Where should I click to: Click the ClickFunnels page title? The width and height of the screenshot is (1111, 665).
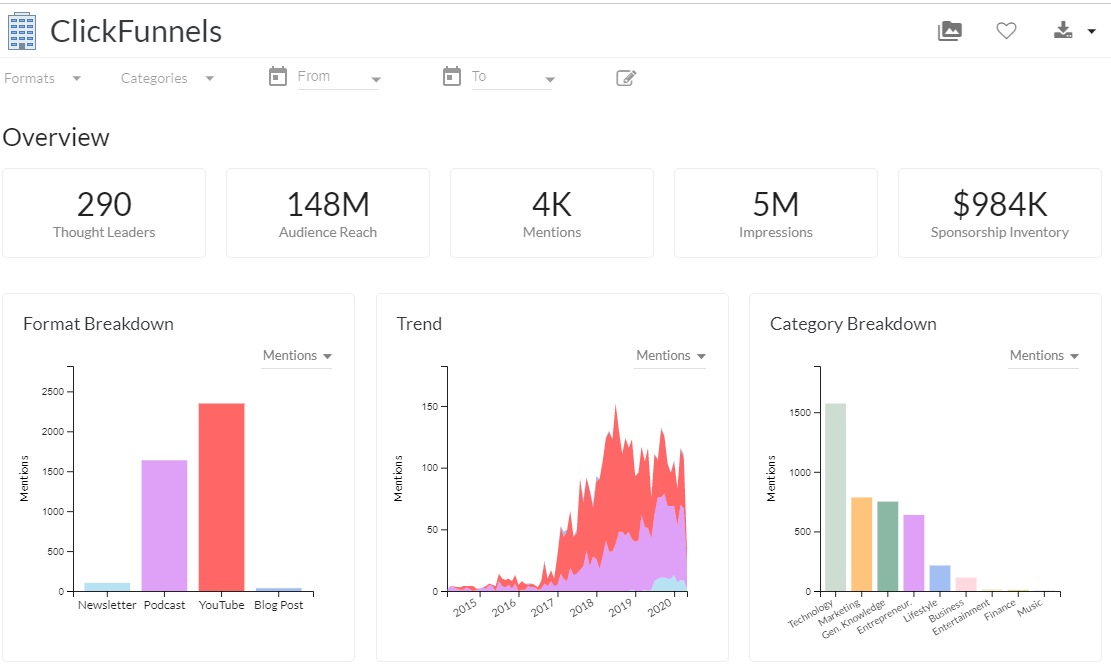coord(136,31)
